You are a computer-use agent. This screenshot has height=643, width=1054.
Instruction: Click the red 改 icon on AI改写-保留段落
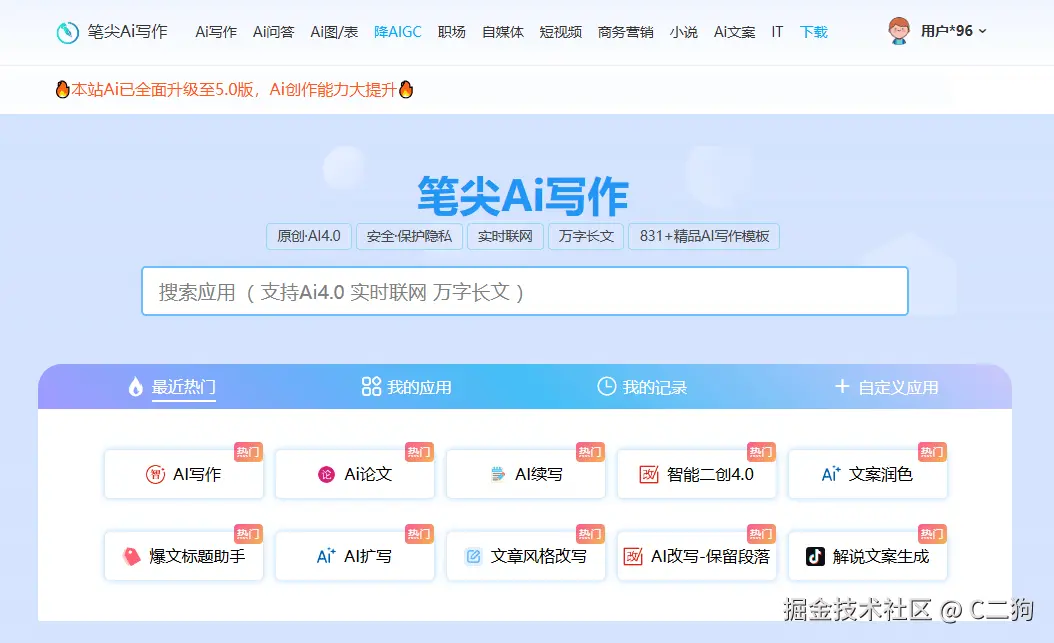pos(633,556)
